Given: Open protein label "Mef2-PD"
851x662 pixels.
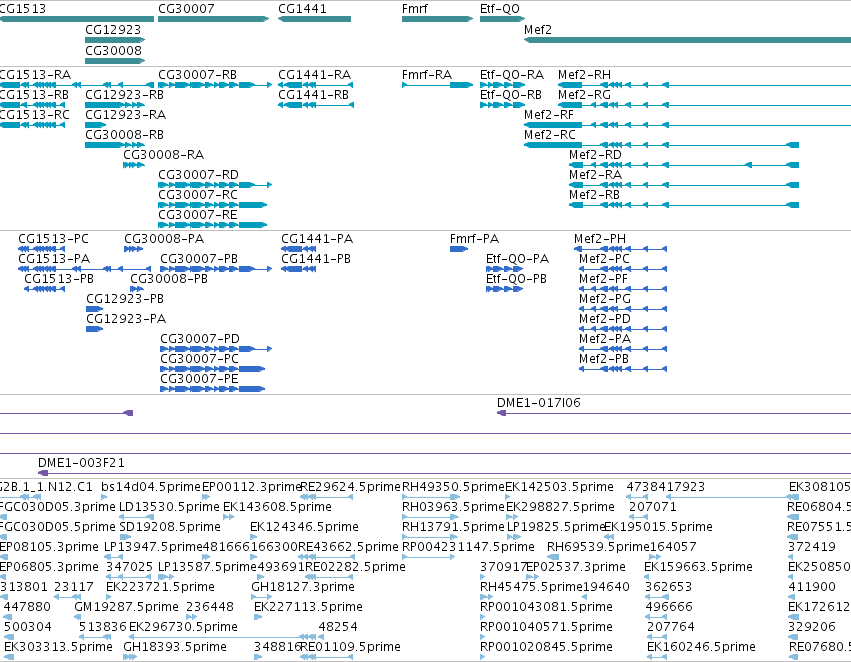Looking at the screenshot, I should (605, 319).
